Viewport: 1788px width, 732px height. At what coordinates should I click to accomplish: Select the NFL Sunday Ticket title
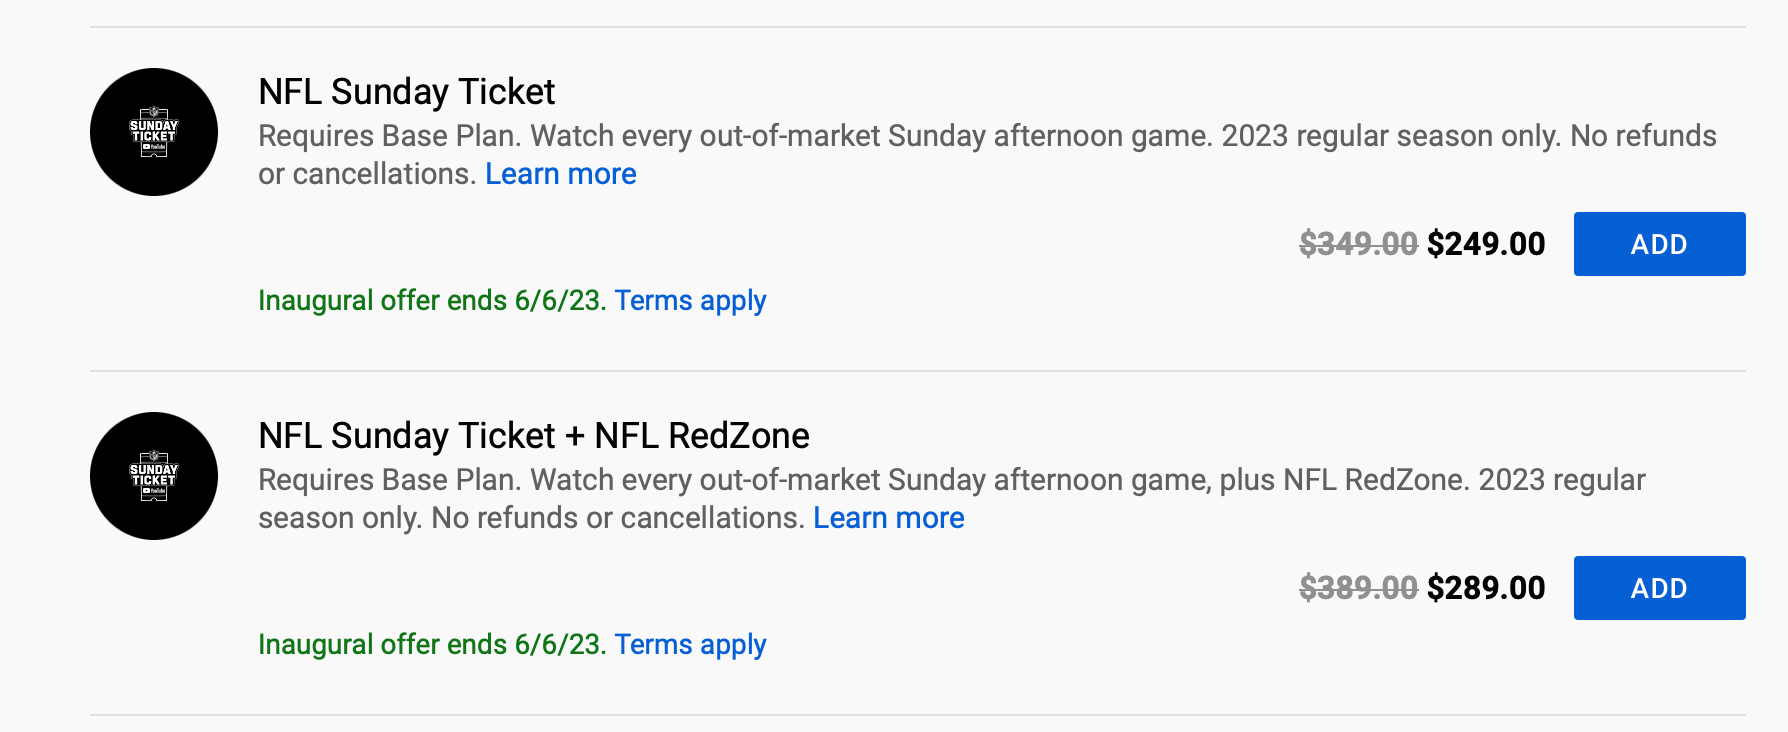(406, 92)
